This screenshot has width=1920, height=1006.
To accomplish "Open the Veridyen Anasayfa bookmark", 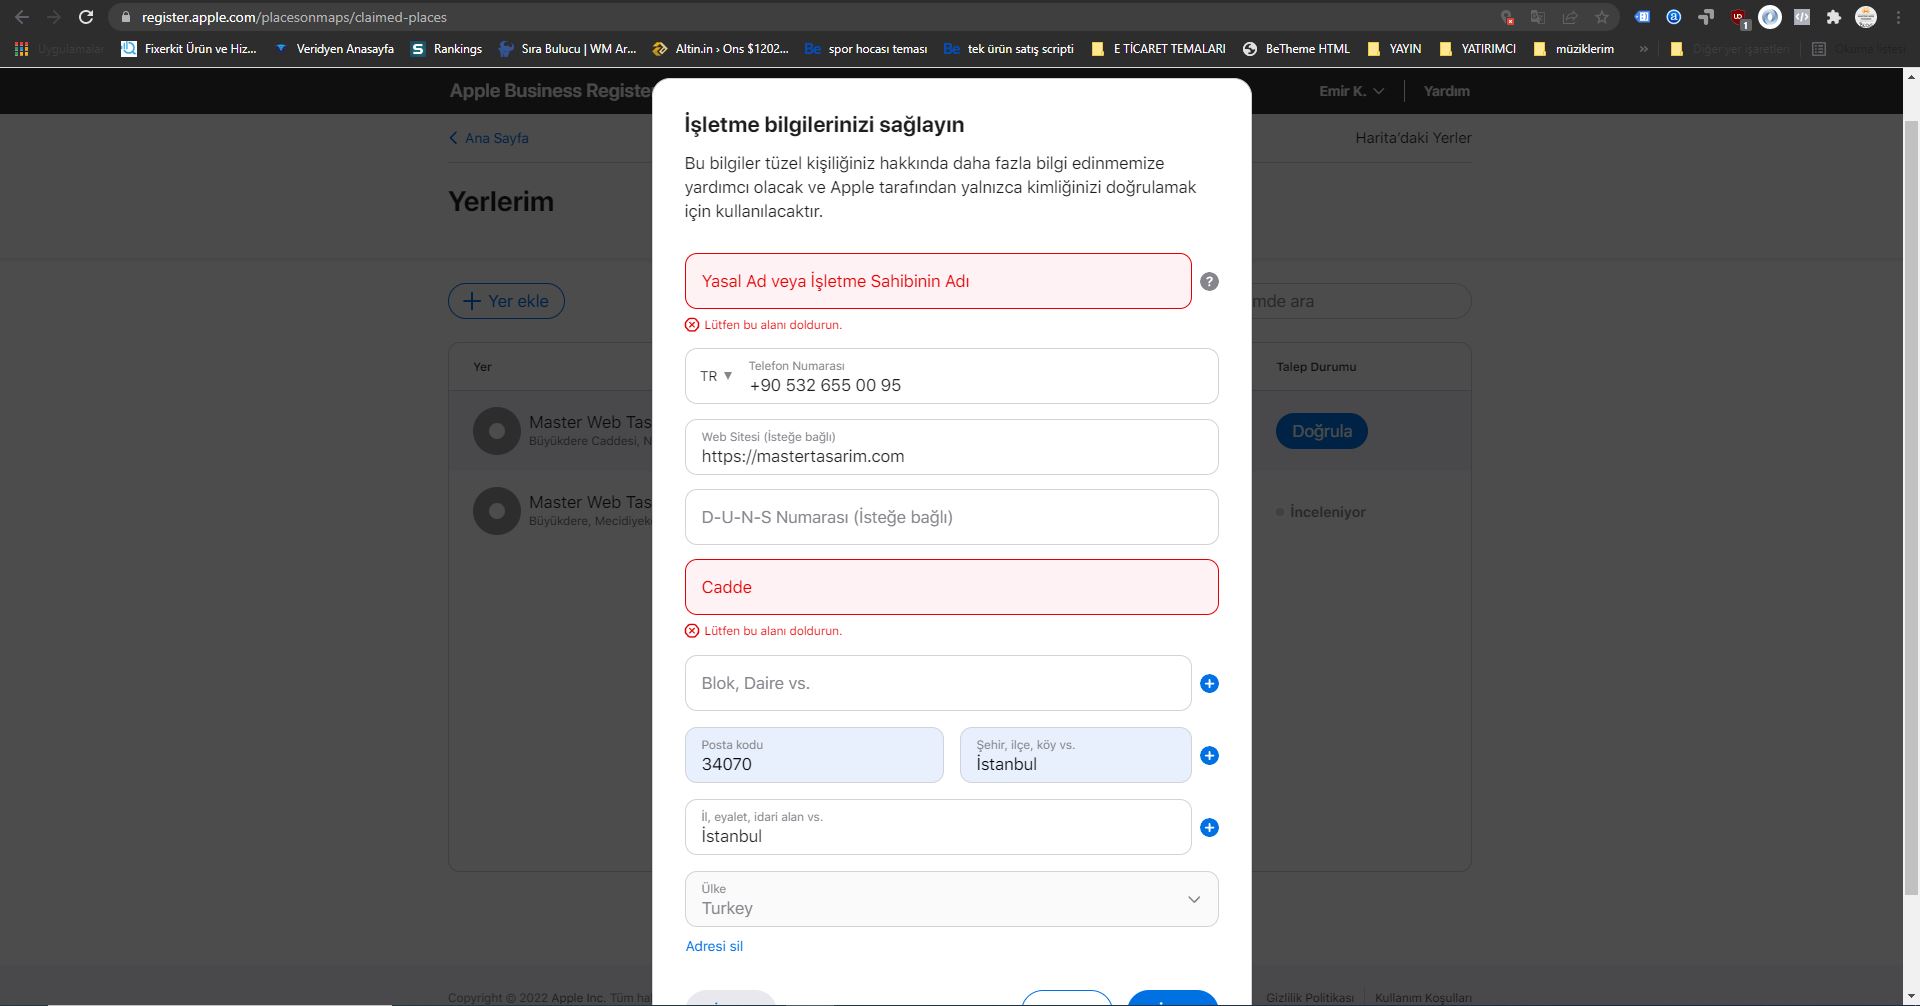I will point(334,48).
